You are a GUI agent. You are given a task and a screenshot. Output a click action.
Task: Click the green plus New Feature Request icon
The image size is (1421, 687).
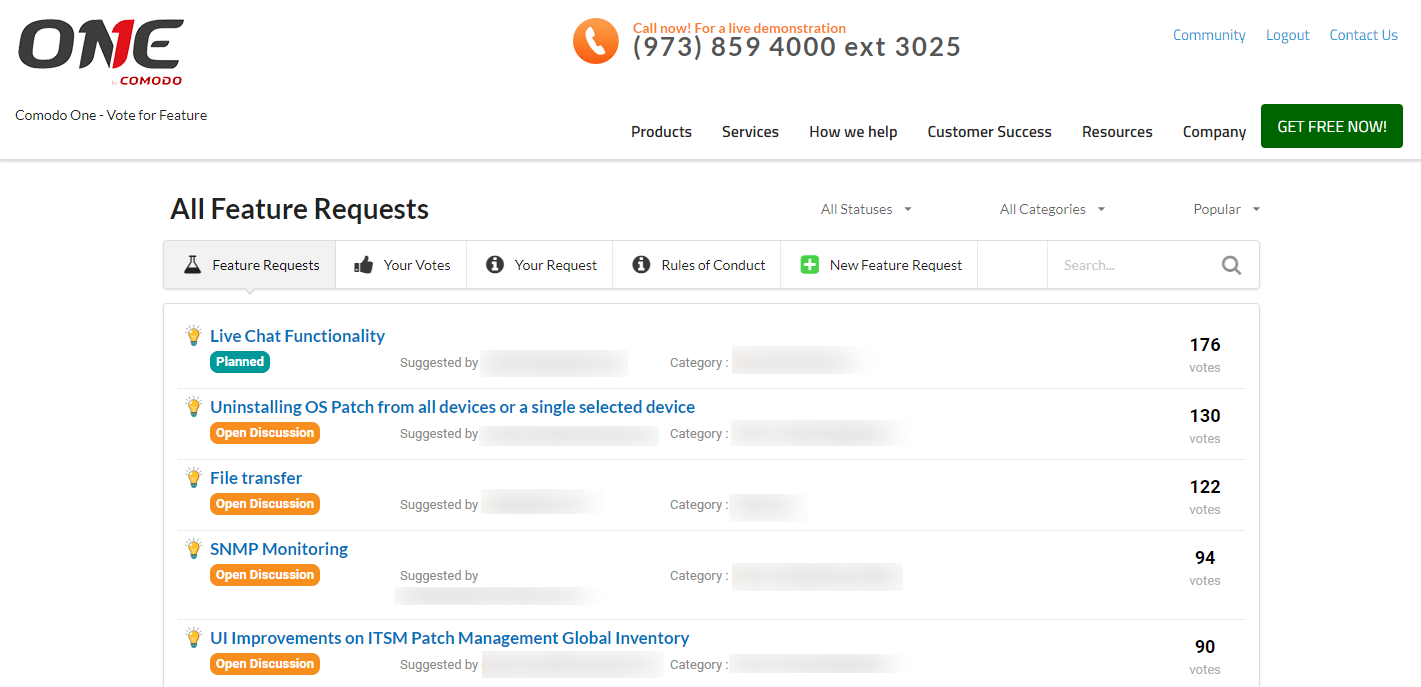(810, 265)
